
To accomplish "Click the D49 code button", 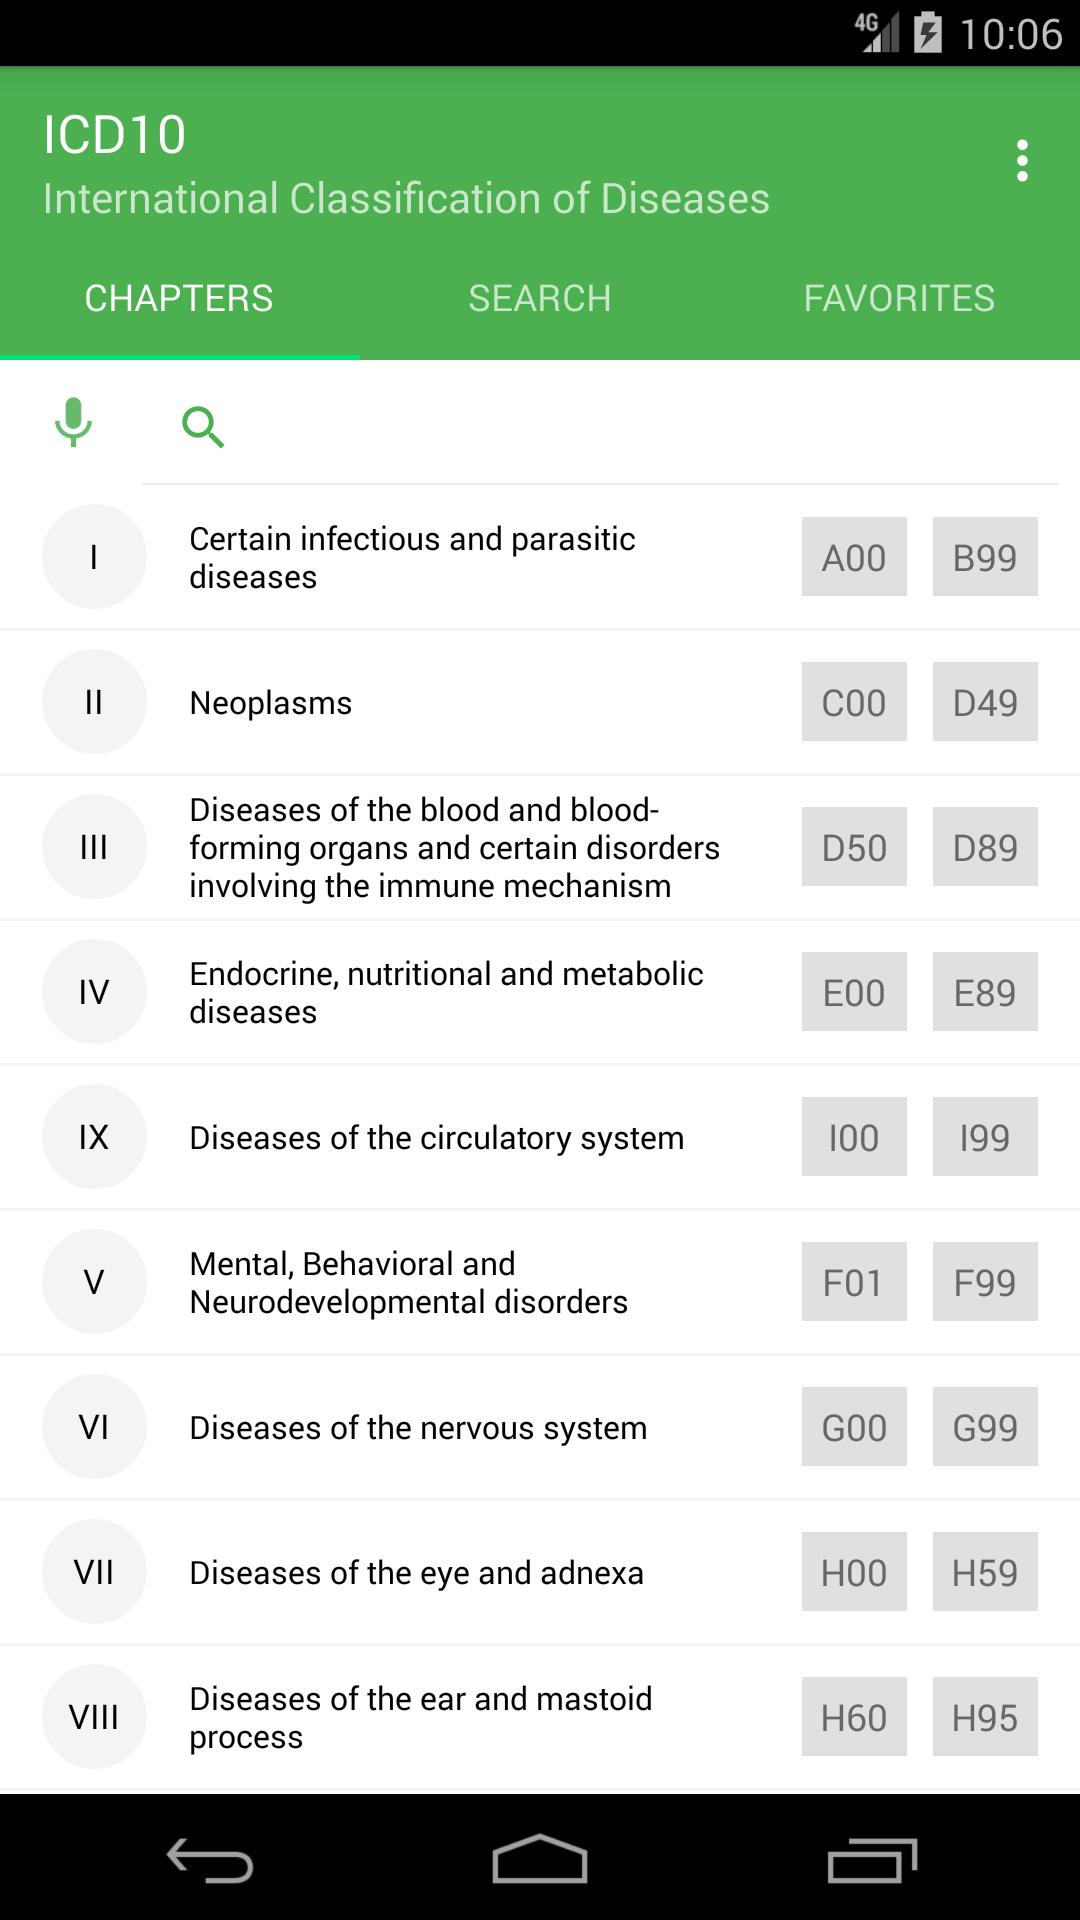I will coord(985,702).
